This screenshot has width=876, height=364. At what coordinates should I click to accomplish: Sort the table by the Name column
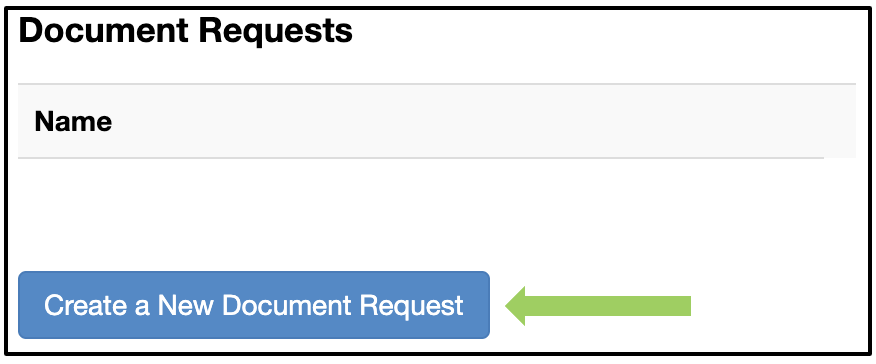[73, 121]
